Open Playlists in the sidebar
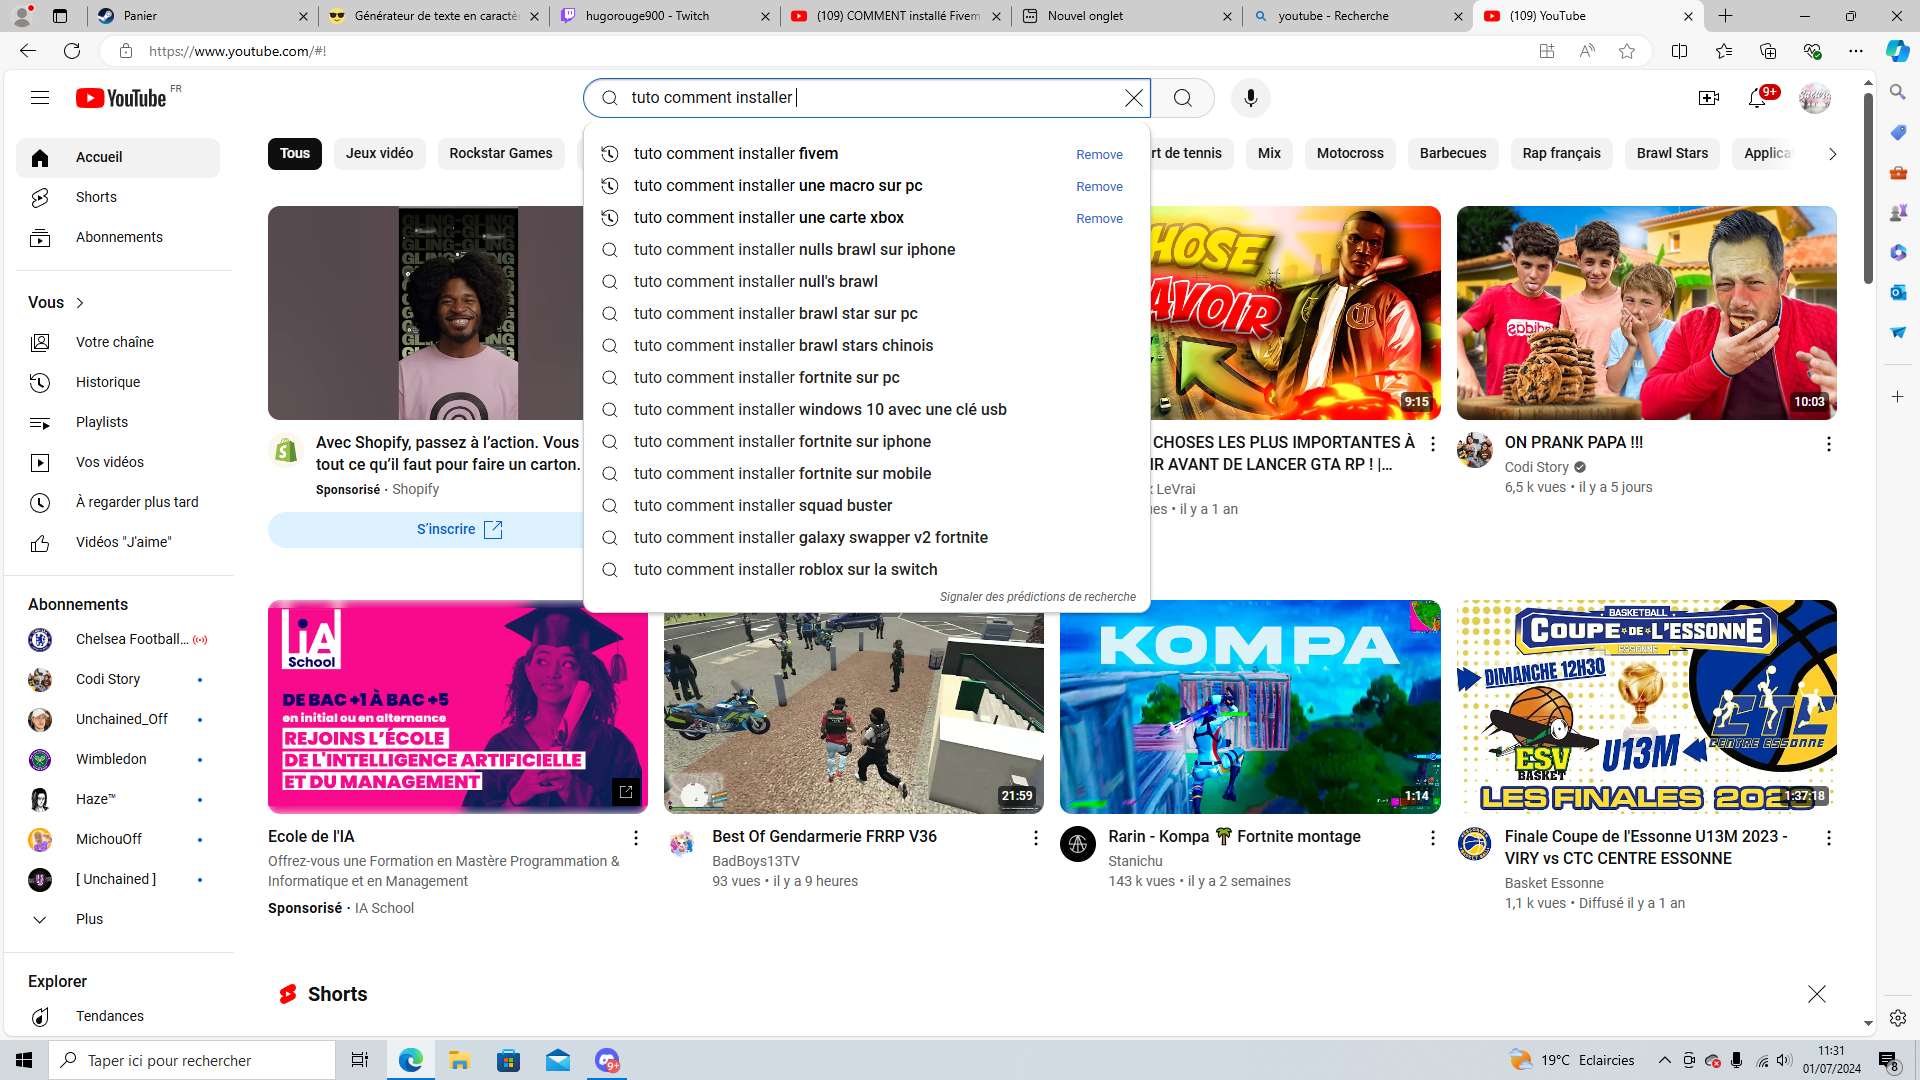The image size is (1920, 1080). point(118,423)
